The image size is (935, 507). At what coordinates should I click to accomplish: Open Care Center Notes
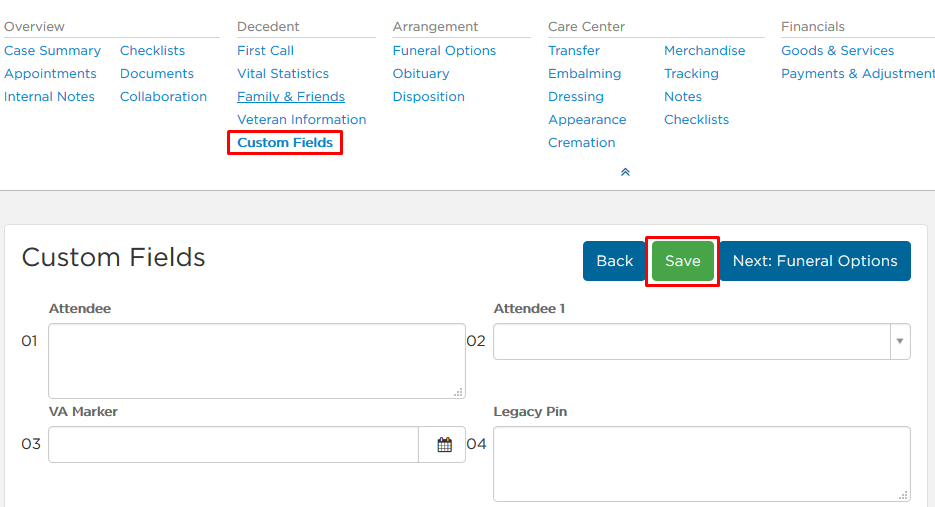(683, 97)
